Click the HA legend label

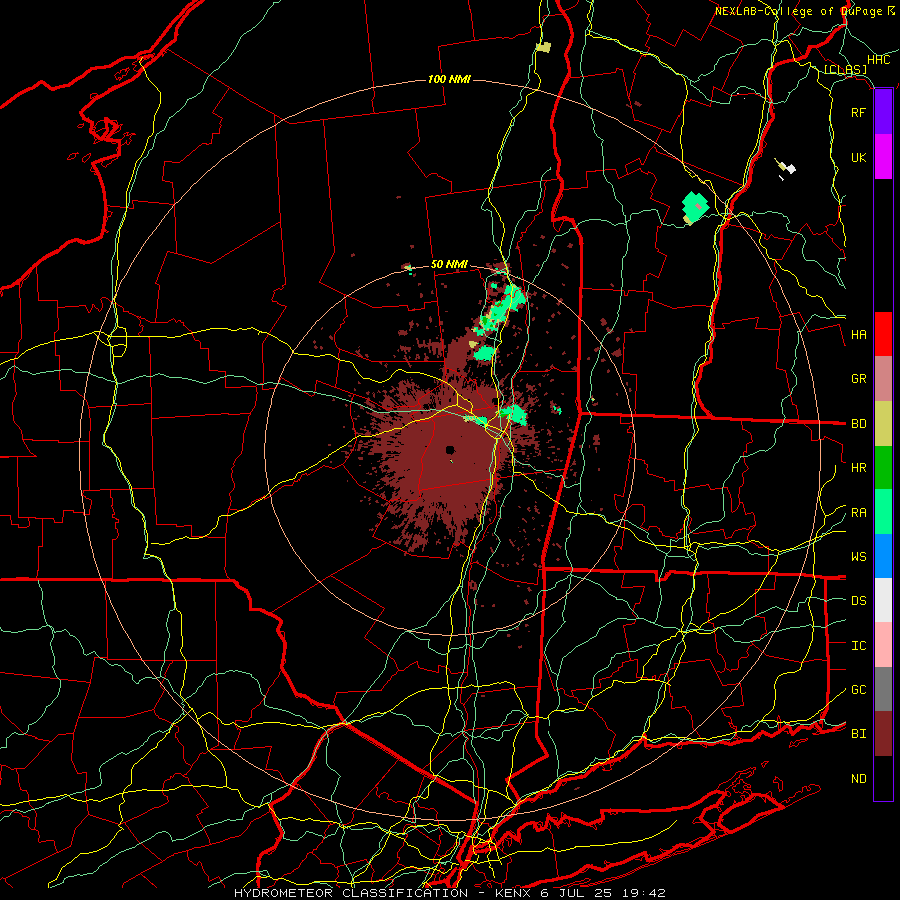pyautogui.click(x=859, y=334)
